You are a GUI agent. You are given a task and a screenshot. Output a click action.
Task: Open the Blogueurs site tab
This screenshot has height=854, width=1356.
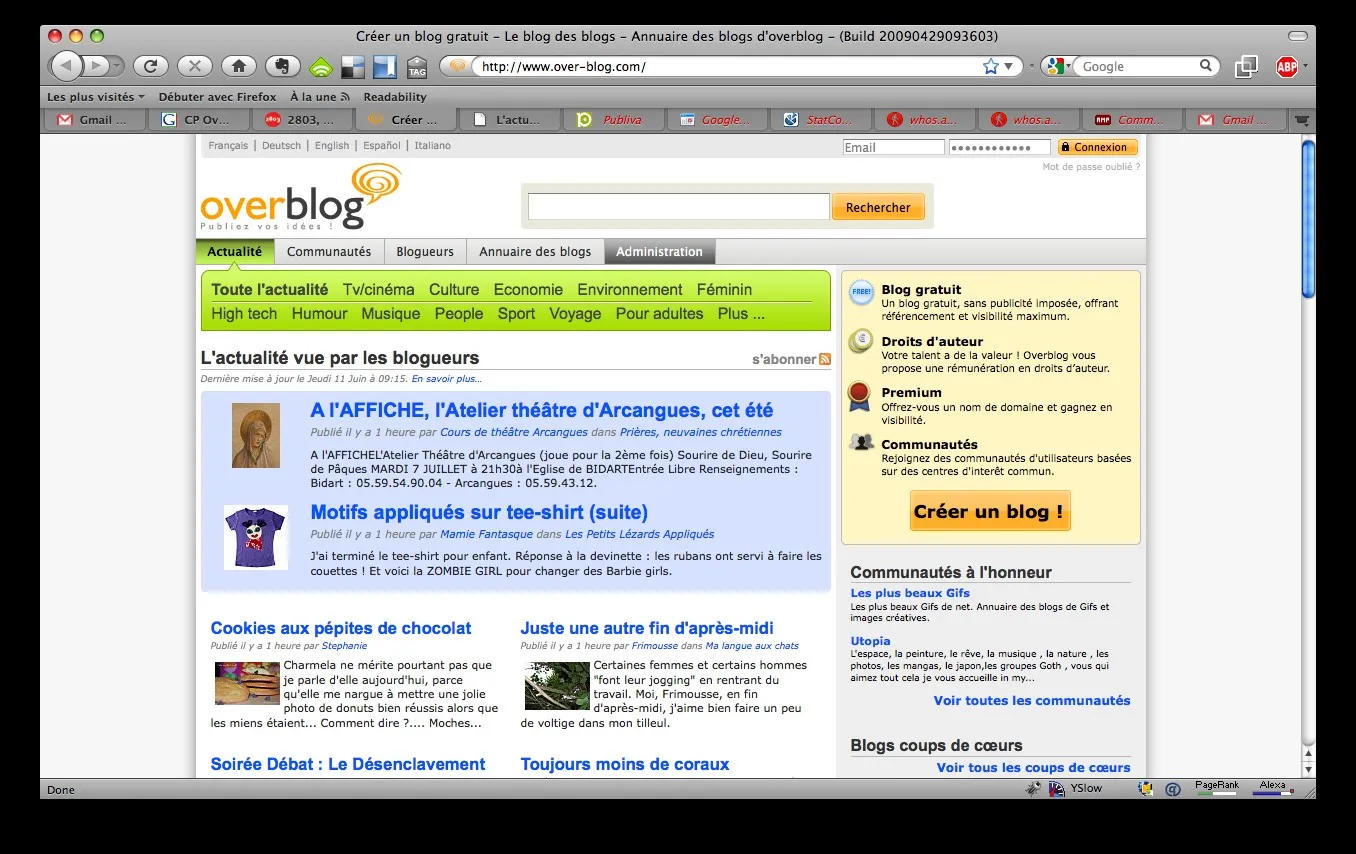tap(425, 252)
